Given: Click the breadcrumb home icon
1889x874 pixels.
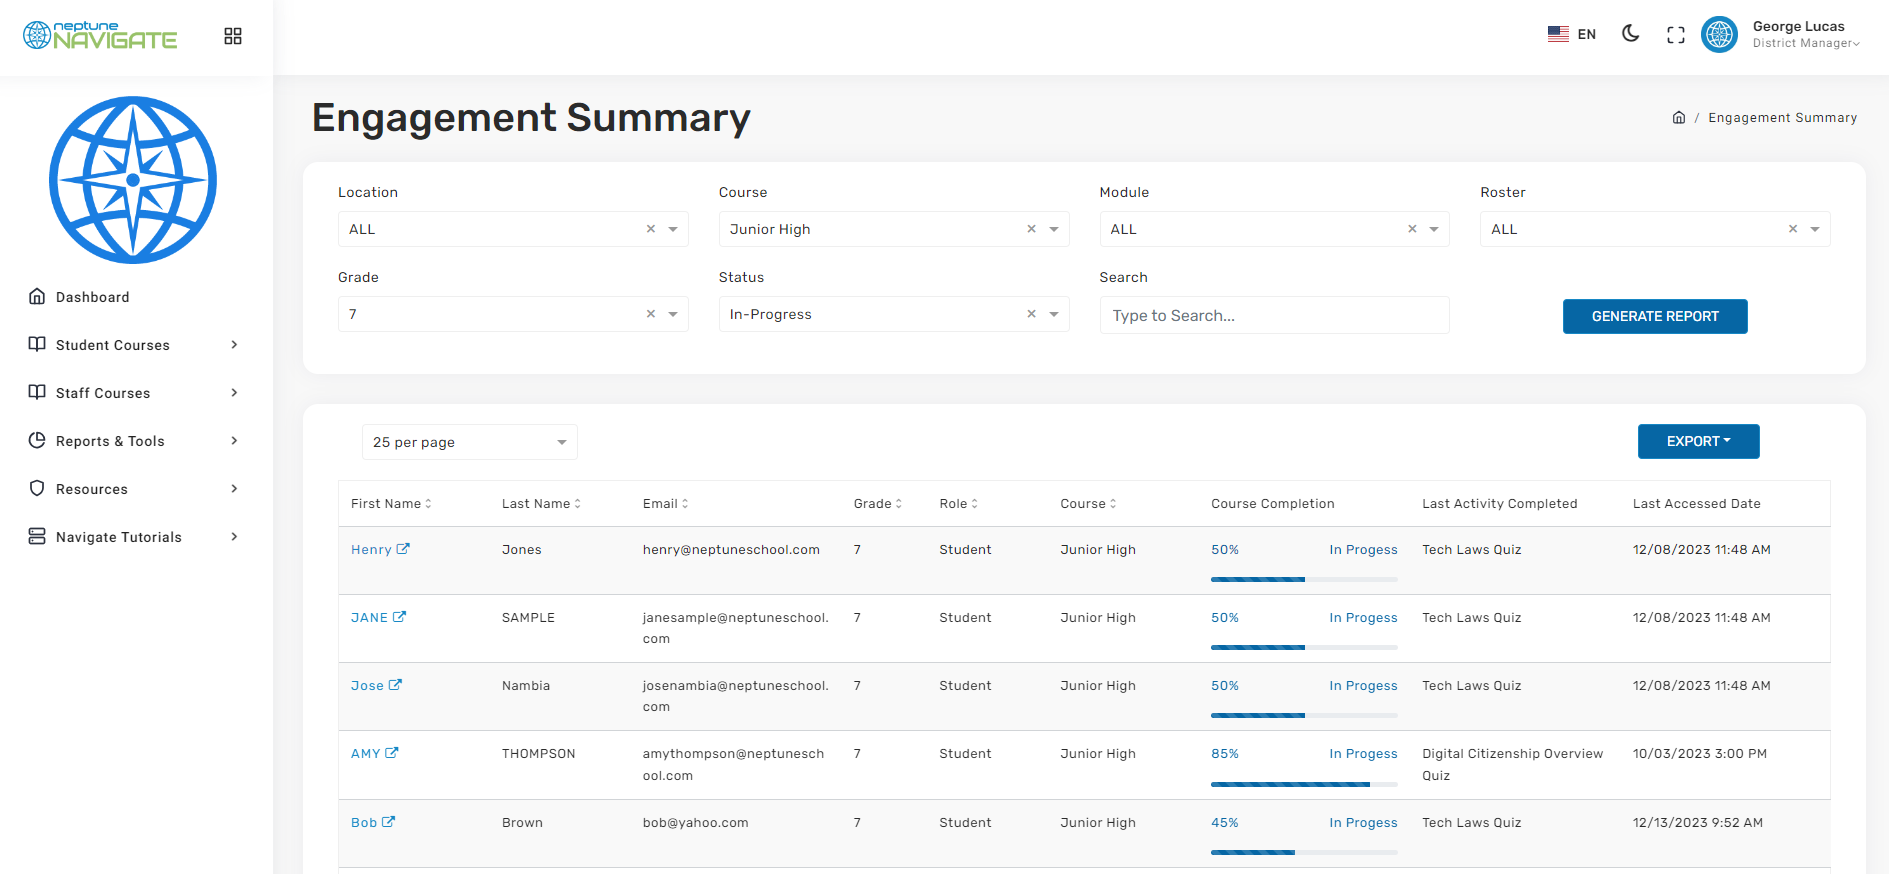Looking at the screenshot, I should click(1679, 117).
